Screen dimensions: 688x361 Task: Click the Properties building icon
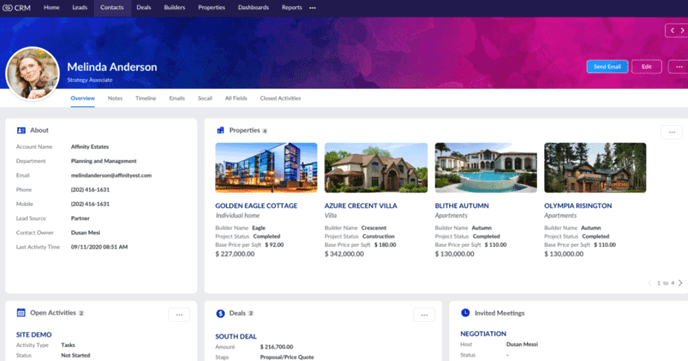coord(221,130)
